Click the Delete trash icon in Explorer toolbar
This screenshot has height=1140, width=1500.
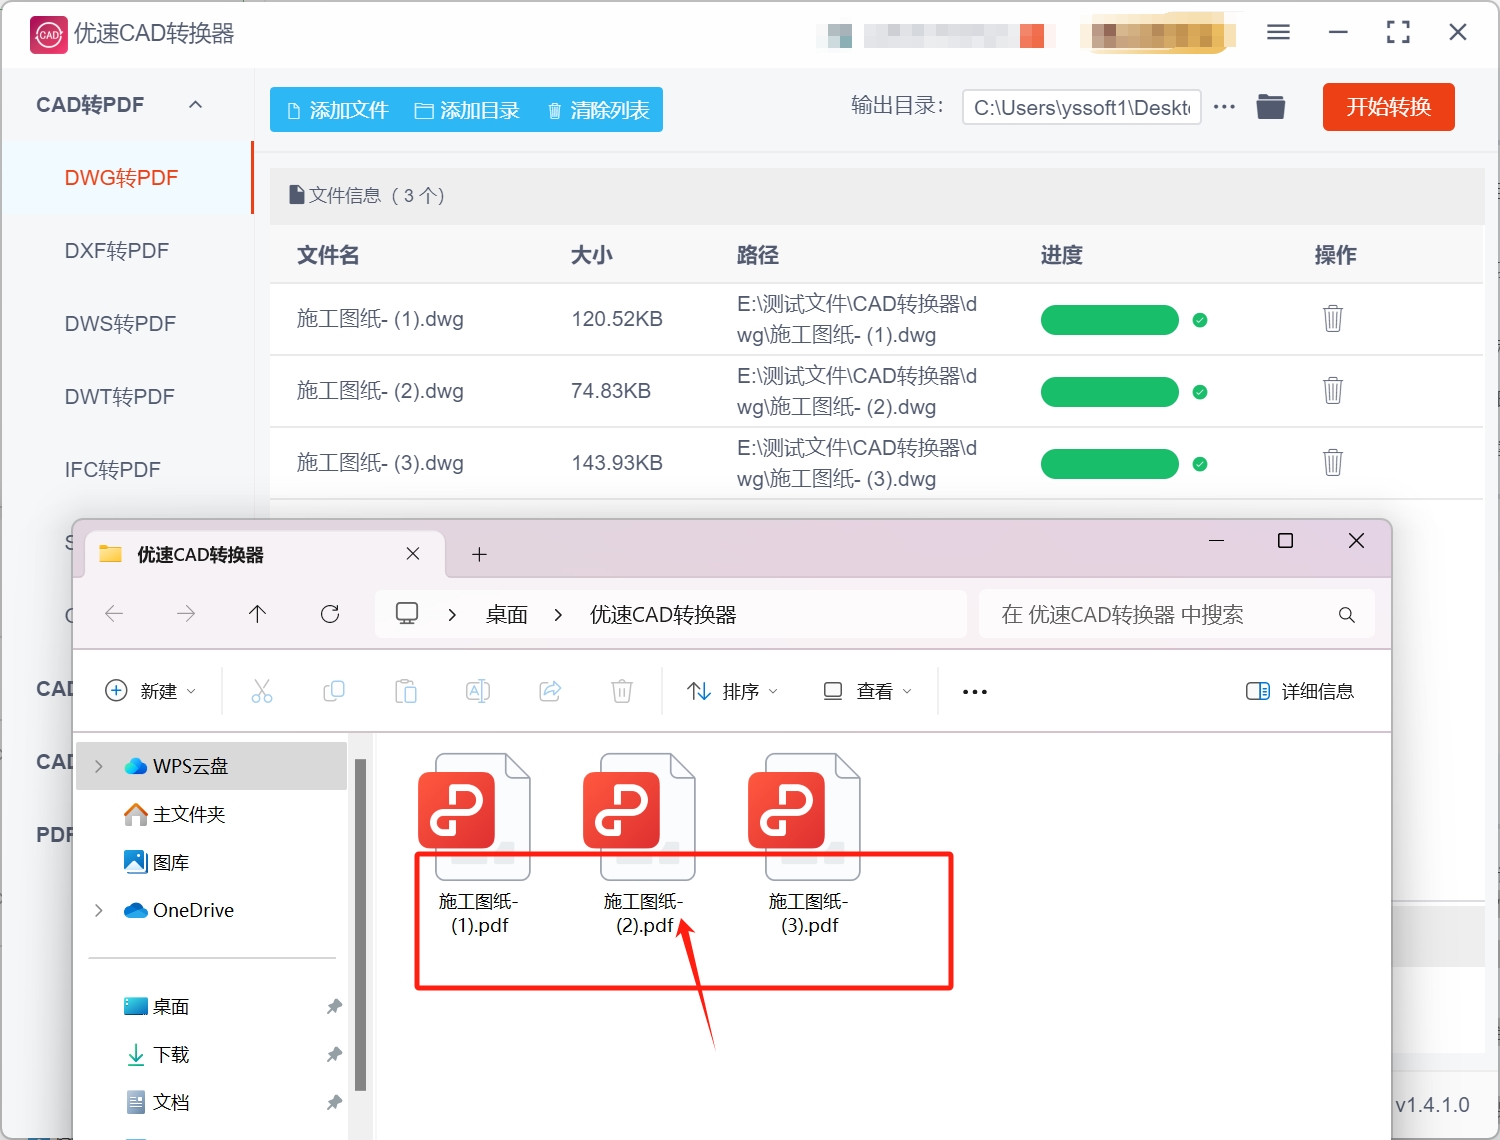[x=622, y=691]
